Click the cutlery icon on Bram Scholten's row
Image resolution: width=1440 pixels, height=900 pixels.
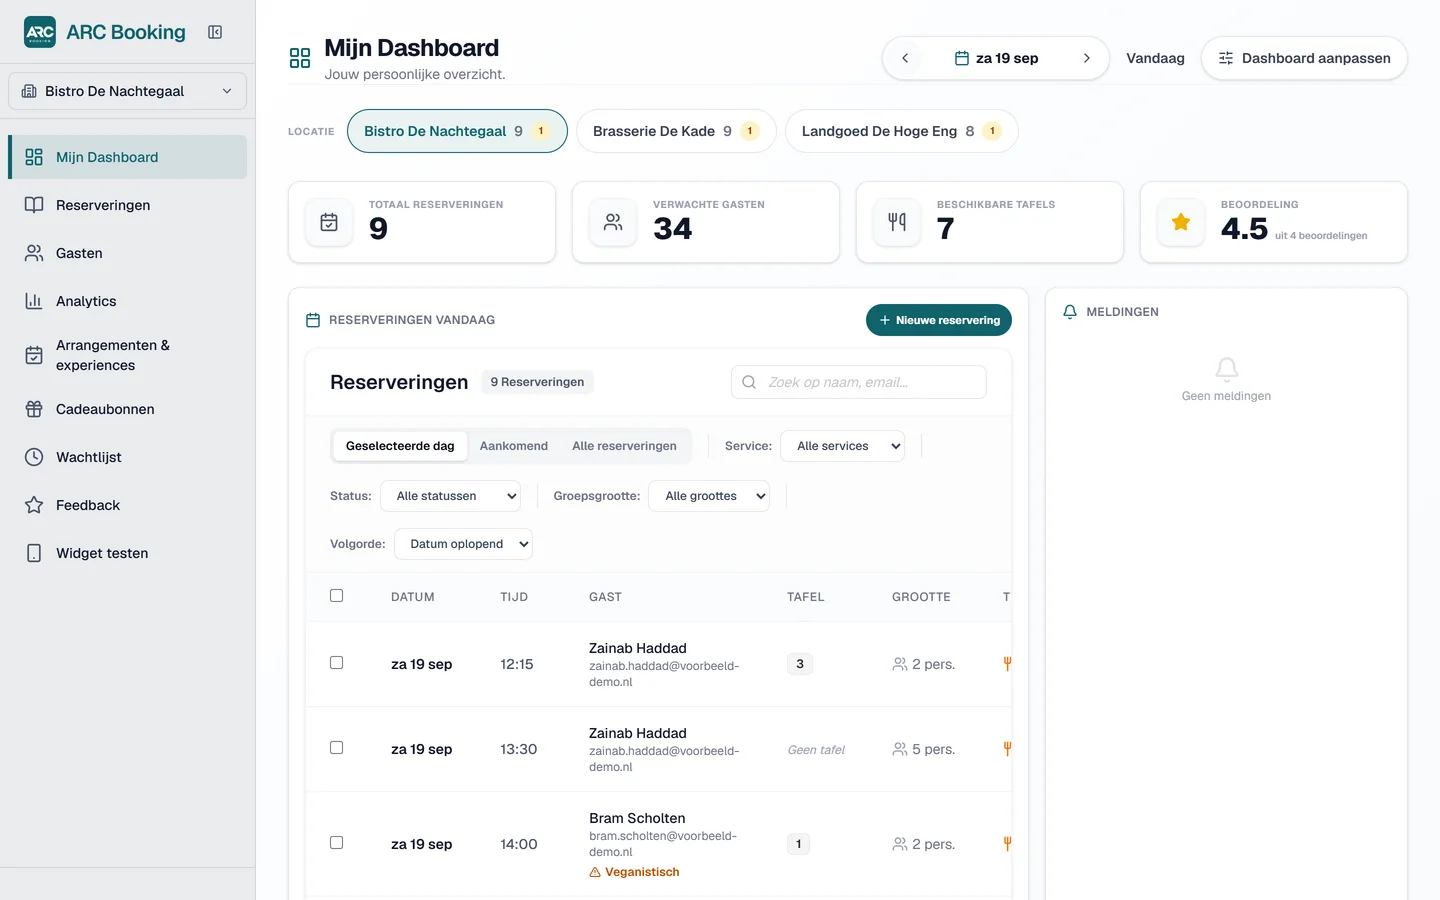click(1007, 843)
